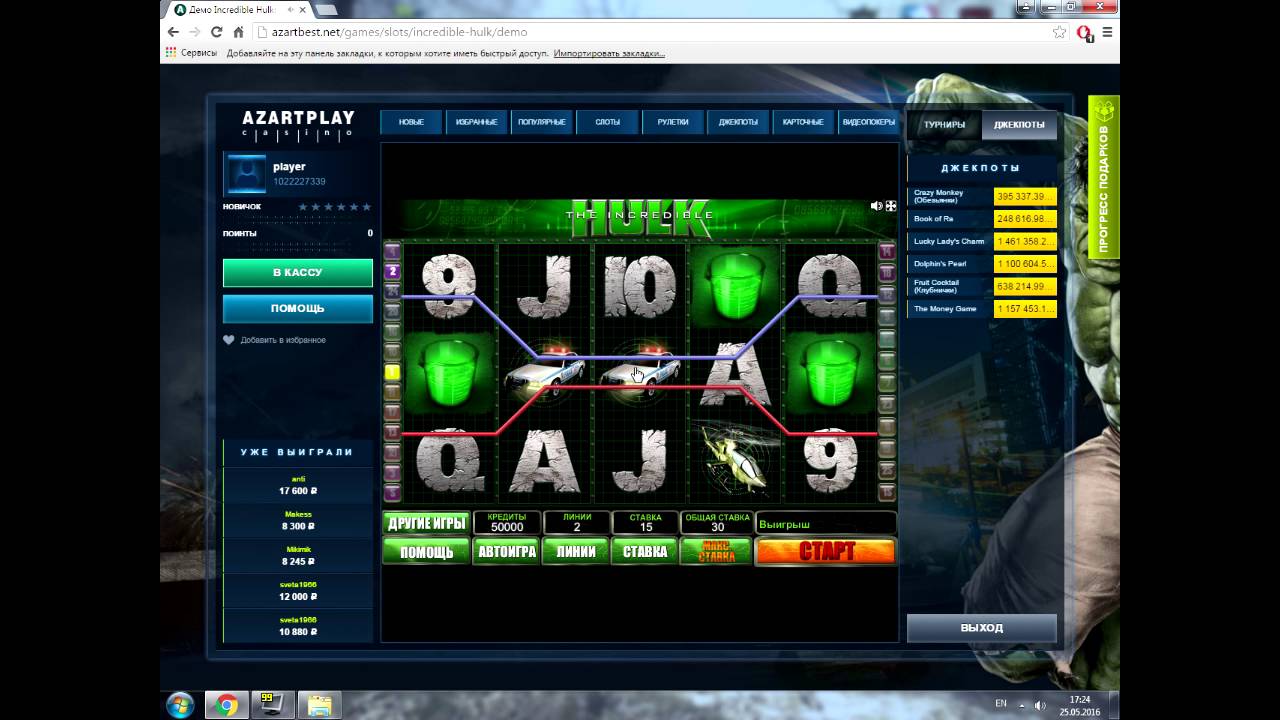Open the Lucky Lady's Charm jackpot entry
The image size is (1280, 720).
982,241
